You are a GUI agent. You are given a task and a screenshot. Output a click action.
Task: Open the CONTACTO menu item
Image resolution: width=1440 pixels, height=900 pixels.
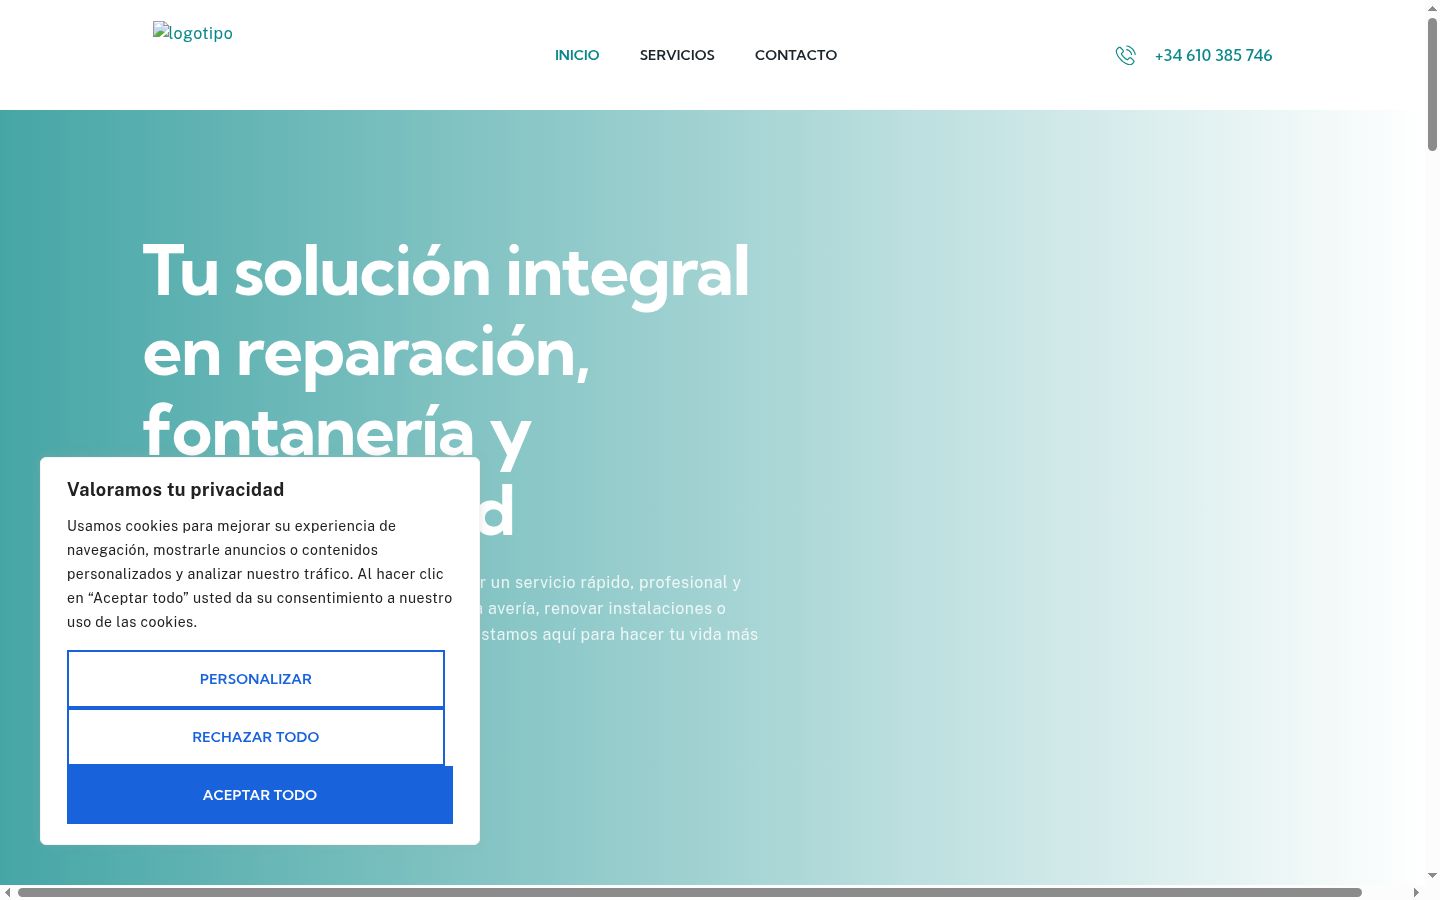point(796,55)
